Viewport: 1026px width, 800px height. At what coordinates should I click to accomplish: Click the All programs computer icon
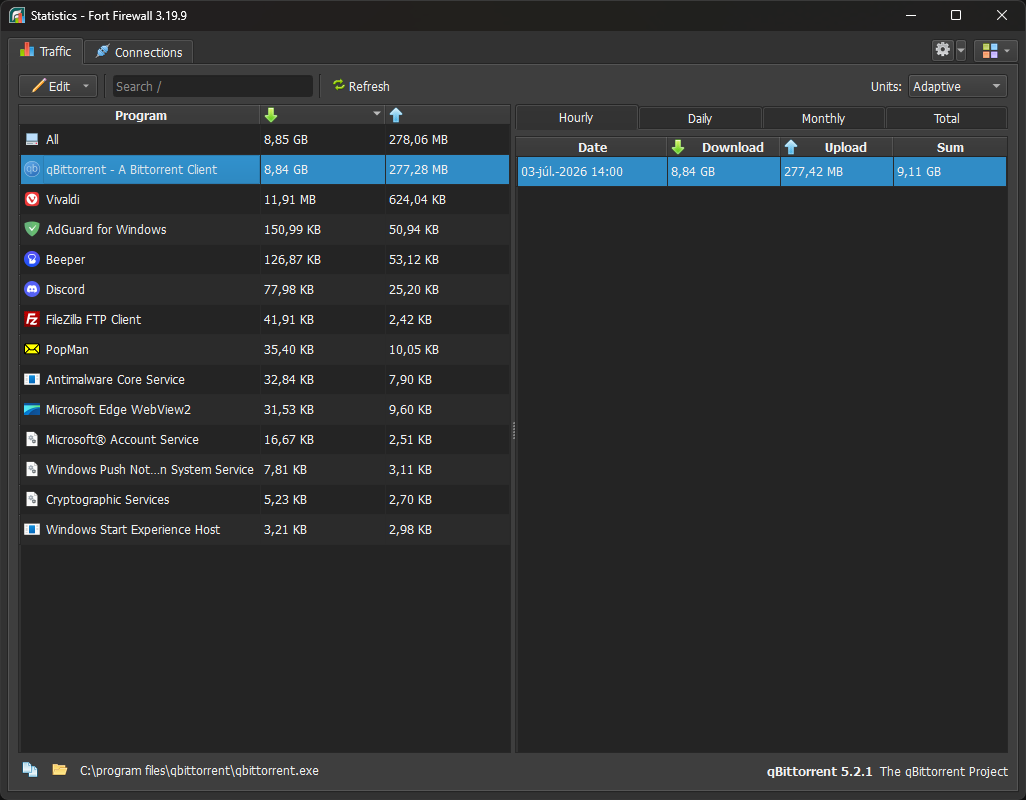point(31,139)
